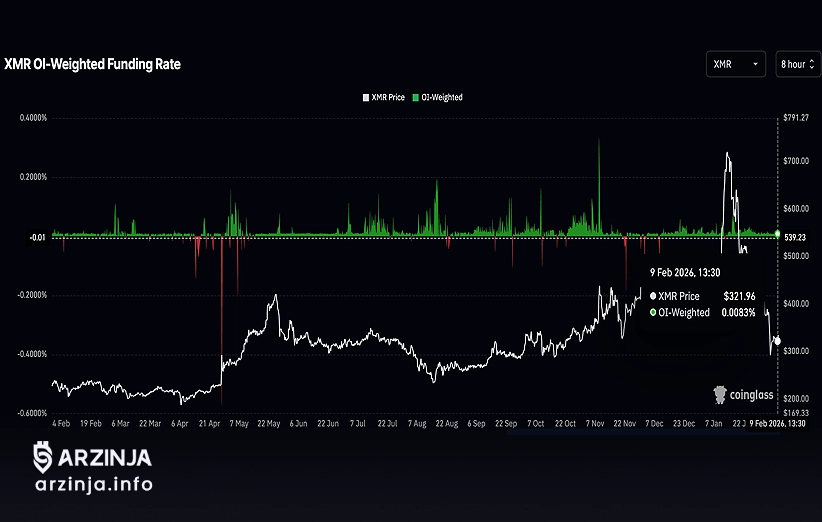Viewport: 822px width, 522px height.
Task: Click the ARZINJA brand name text
Action: point(107,459)
